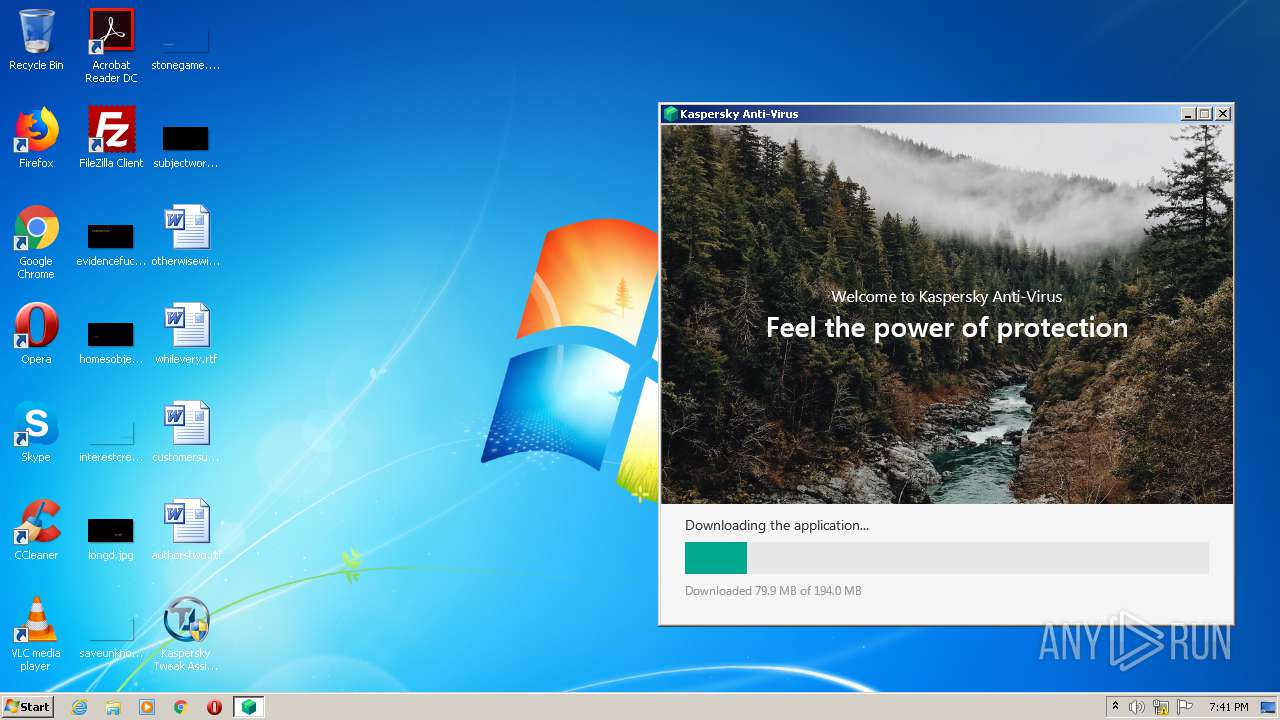Select the otherwisewi... Word document
Viewport: 1280px width, 720px height.
pos(185,236)
